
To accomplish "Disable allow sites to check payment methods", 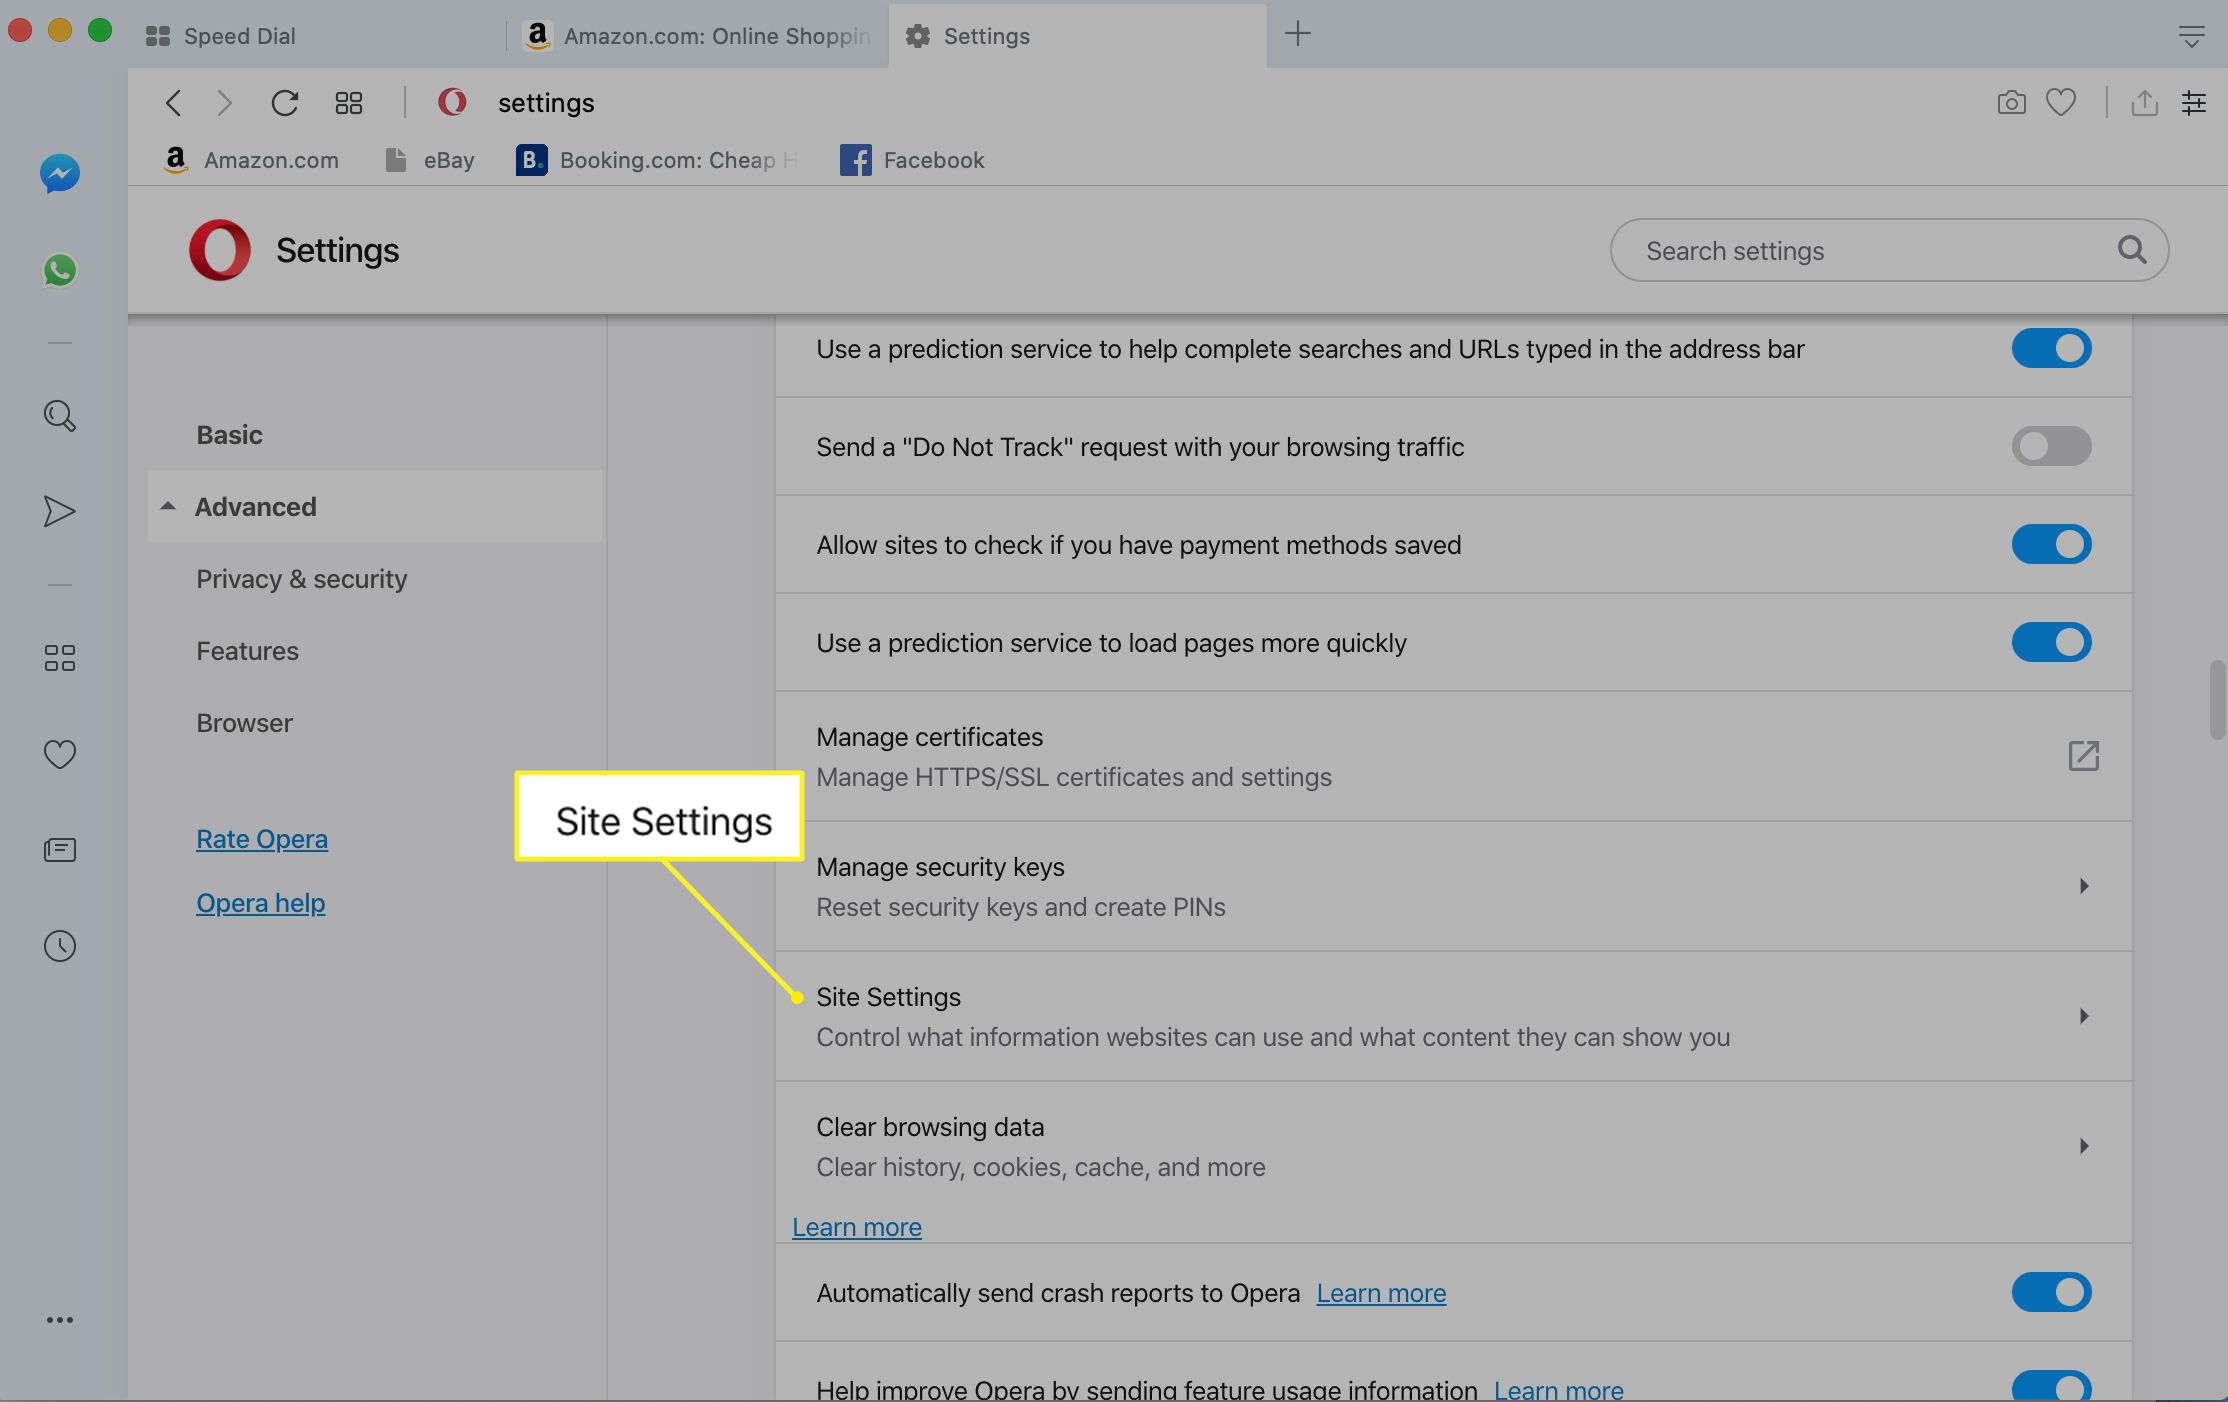I will coord(2052,544).
